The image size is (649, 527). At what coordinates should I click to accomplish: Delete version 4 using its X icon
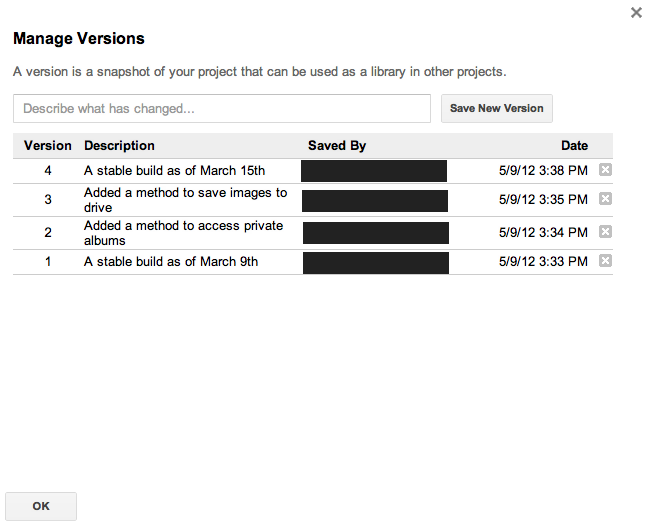605,170
